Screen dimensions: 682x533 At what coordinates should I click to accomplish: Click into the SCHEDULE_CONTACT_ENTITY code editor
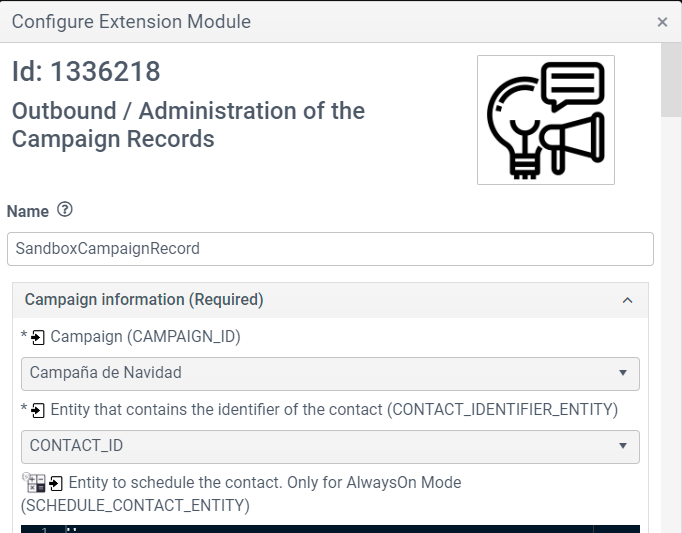330,528
